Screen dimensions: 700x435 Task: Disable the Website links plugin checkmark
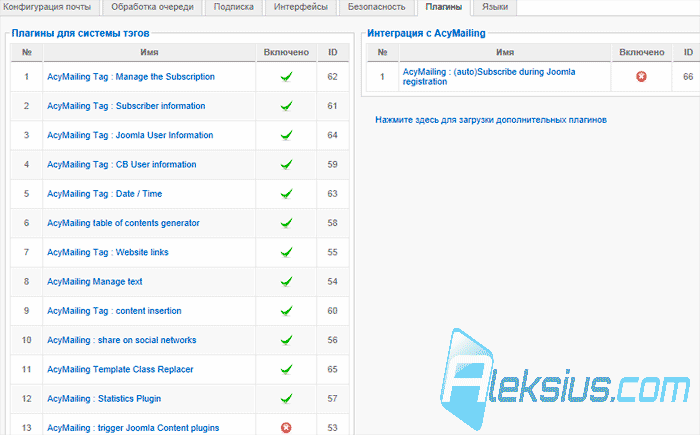(x=286, y=252)
